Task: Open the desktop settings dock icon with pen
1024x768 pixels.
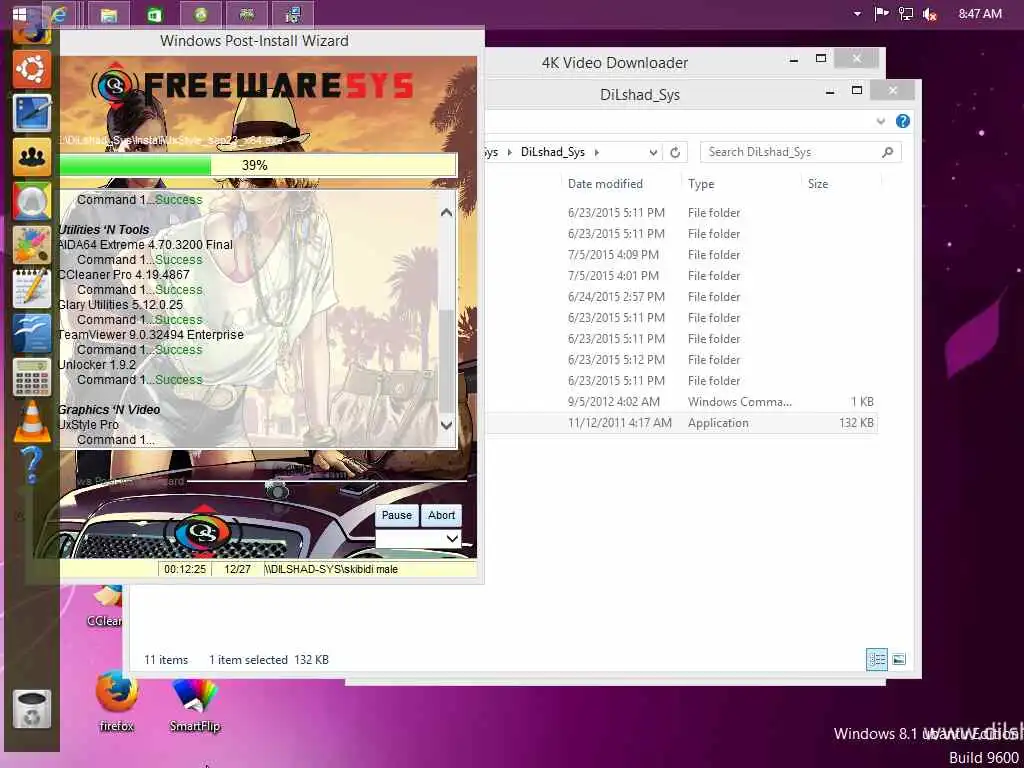Action: [31, 113]
